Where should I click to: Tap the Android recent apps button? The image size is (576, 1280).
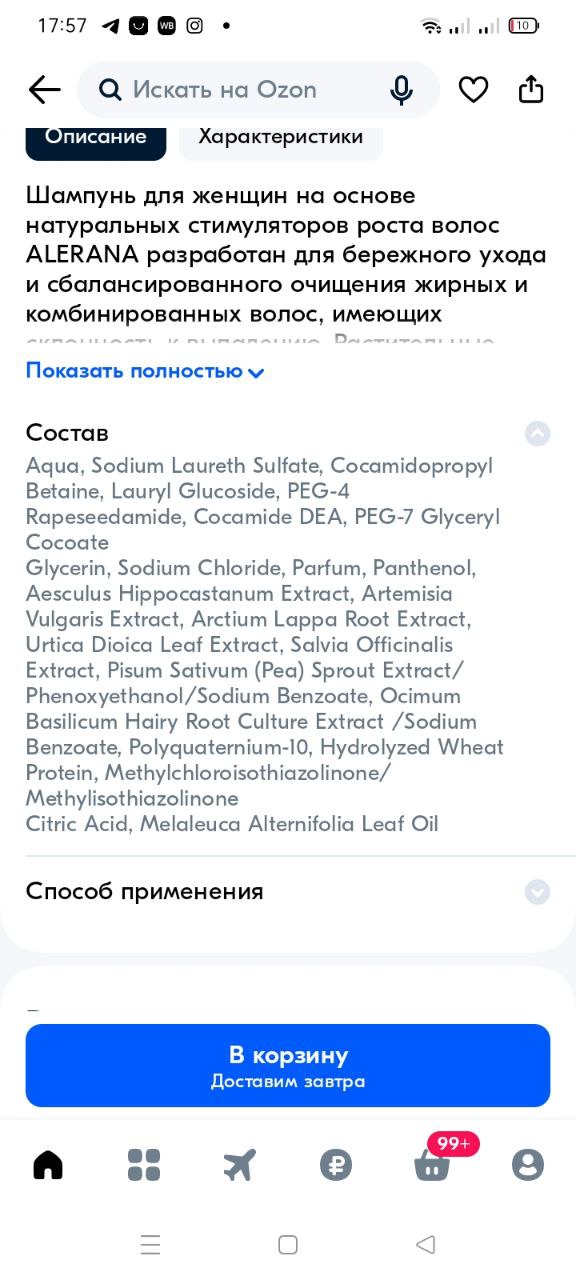point(151,1244)
